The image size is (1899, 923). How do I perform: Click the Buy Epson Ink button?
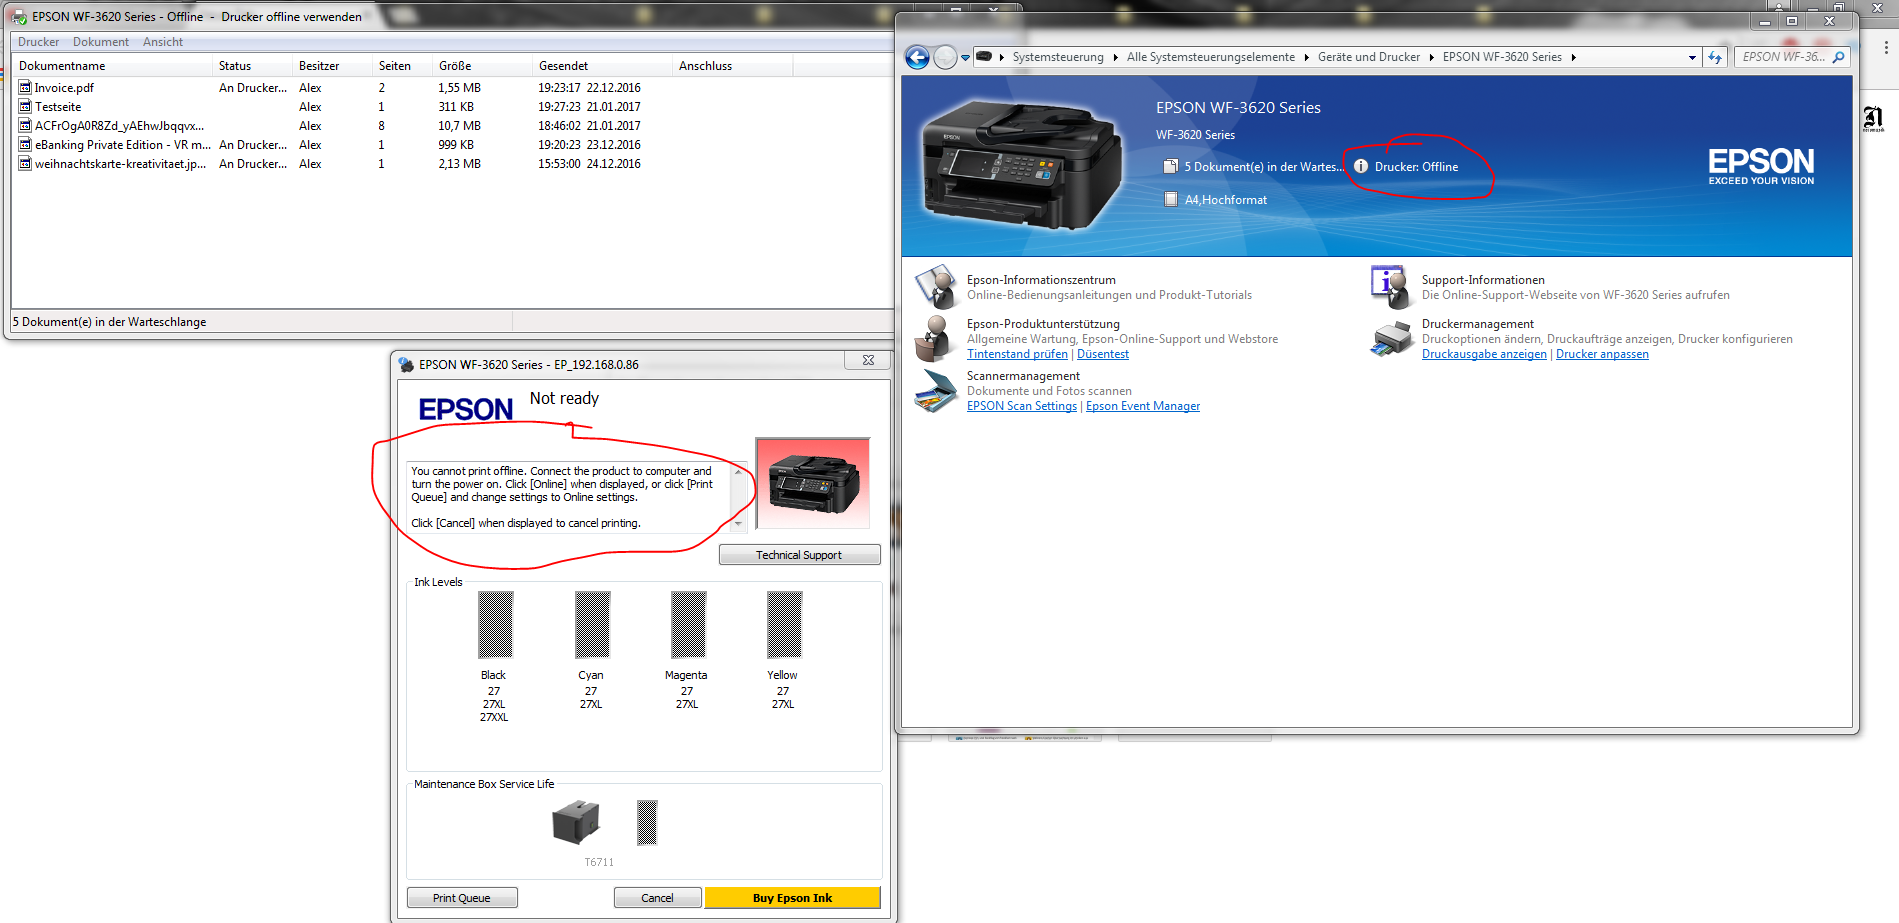point(792,898)
